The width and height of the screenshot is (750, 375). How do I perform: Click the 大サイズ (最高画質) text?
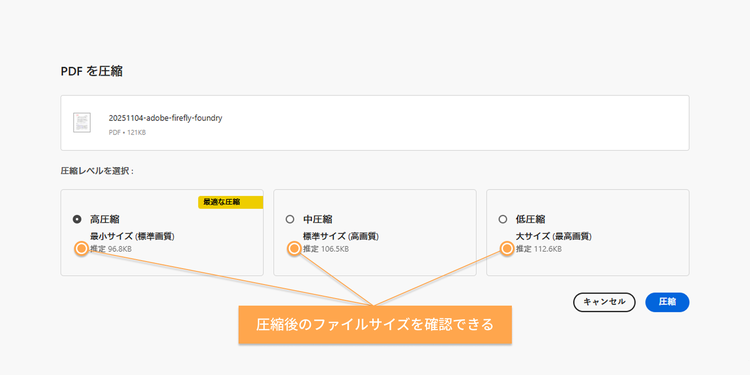pyautogui.click(x=554, y=236)
